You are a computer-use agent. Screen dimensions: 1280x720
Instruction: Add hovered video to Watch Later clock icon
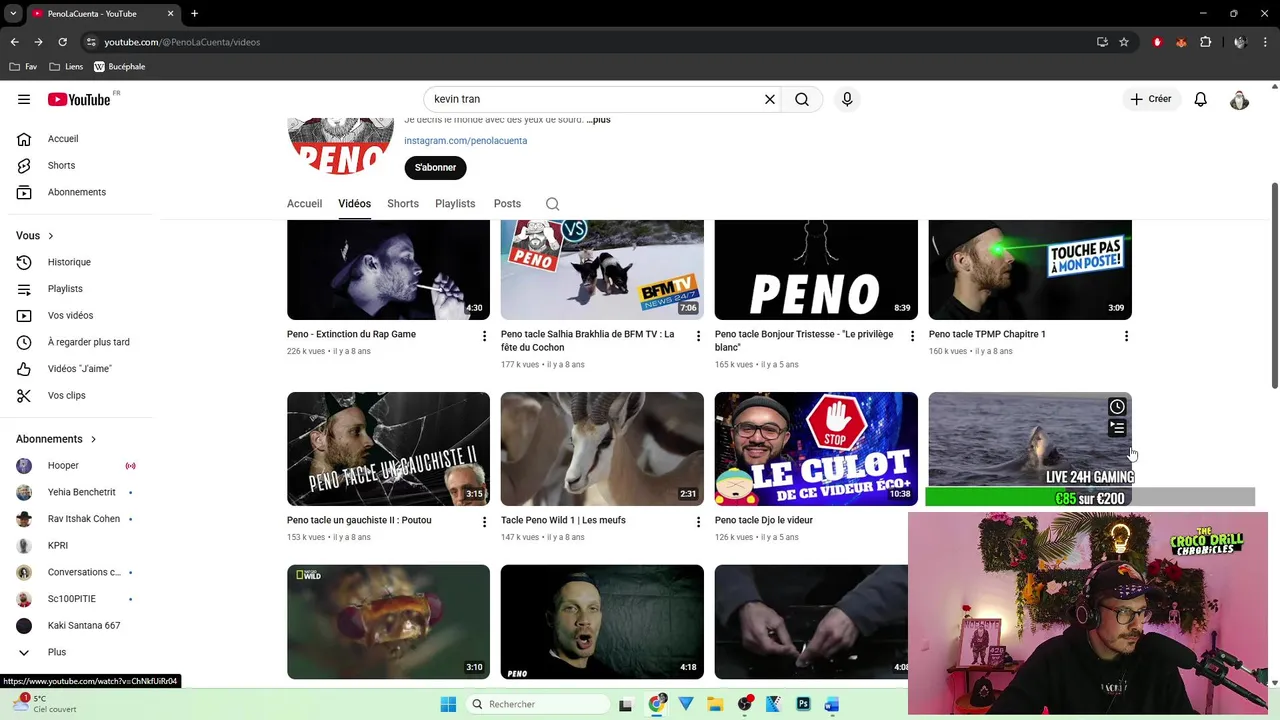pos(1117,407)
